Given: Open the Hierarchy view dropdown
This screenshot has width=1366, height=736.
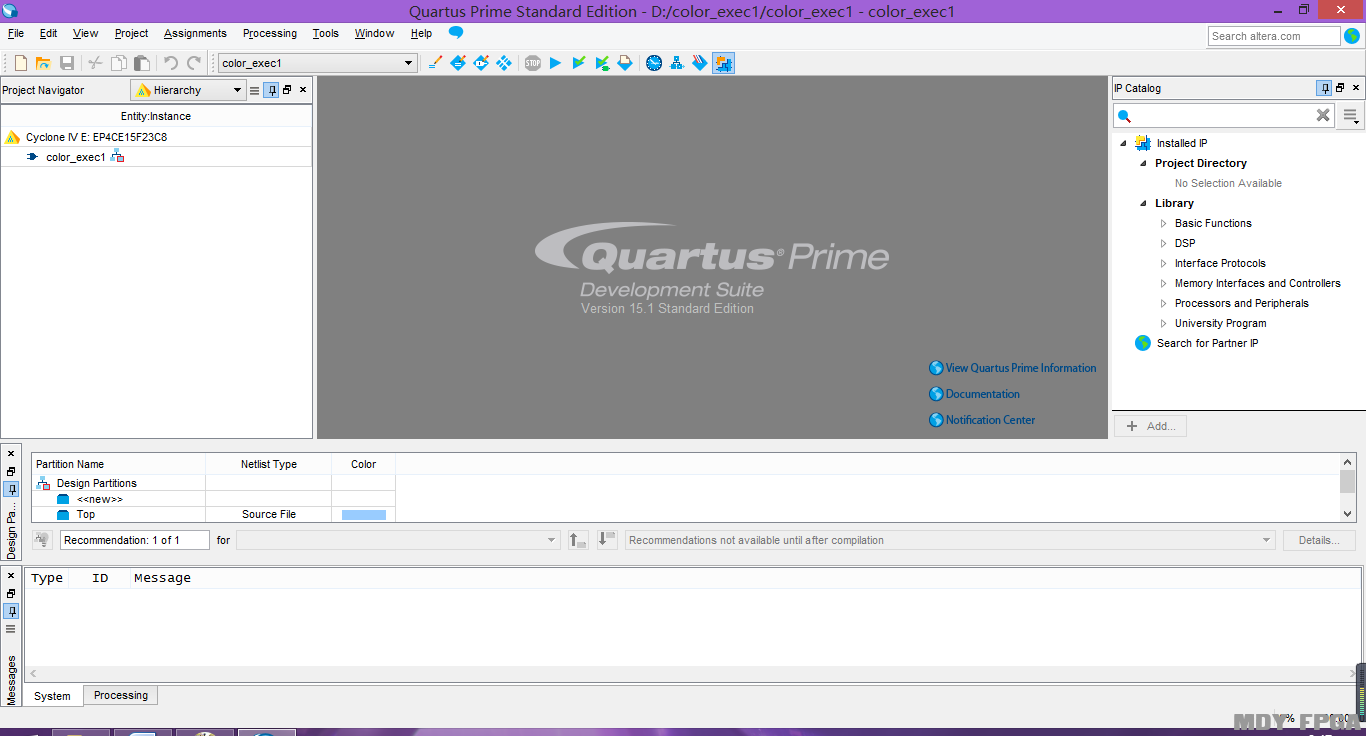Looking at the screenshot, I should click(x=188, y=90).
